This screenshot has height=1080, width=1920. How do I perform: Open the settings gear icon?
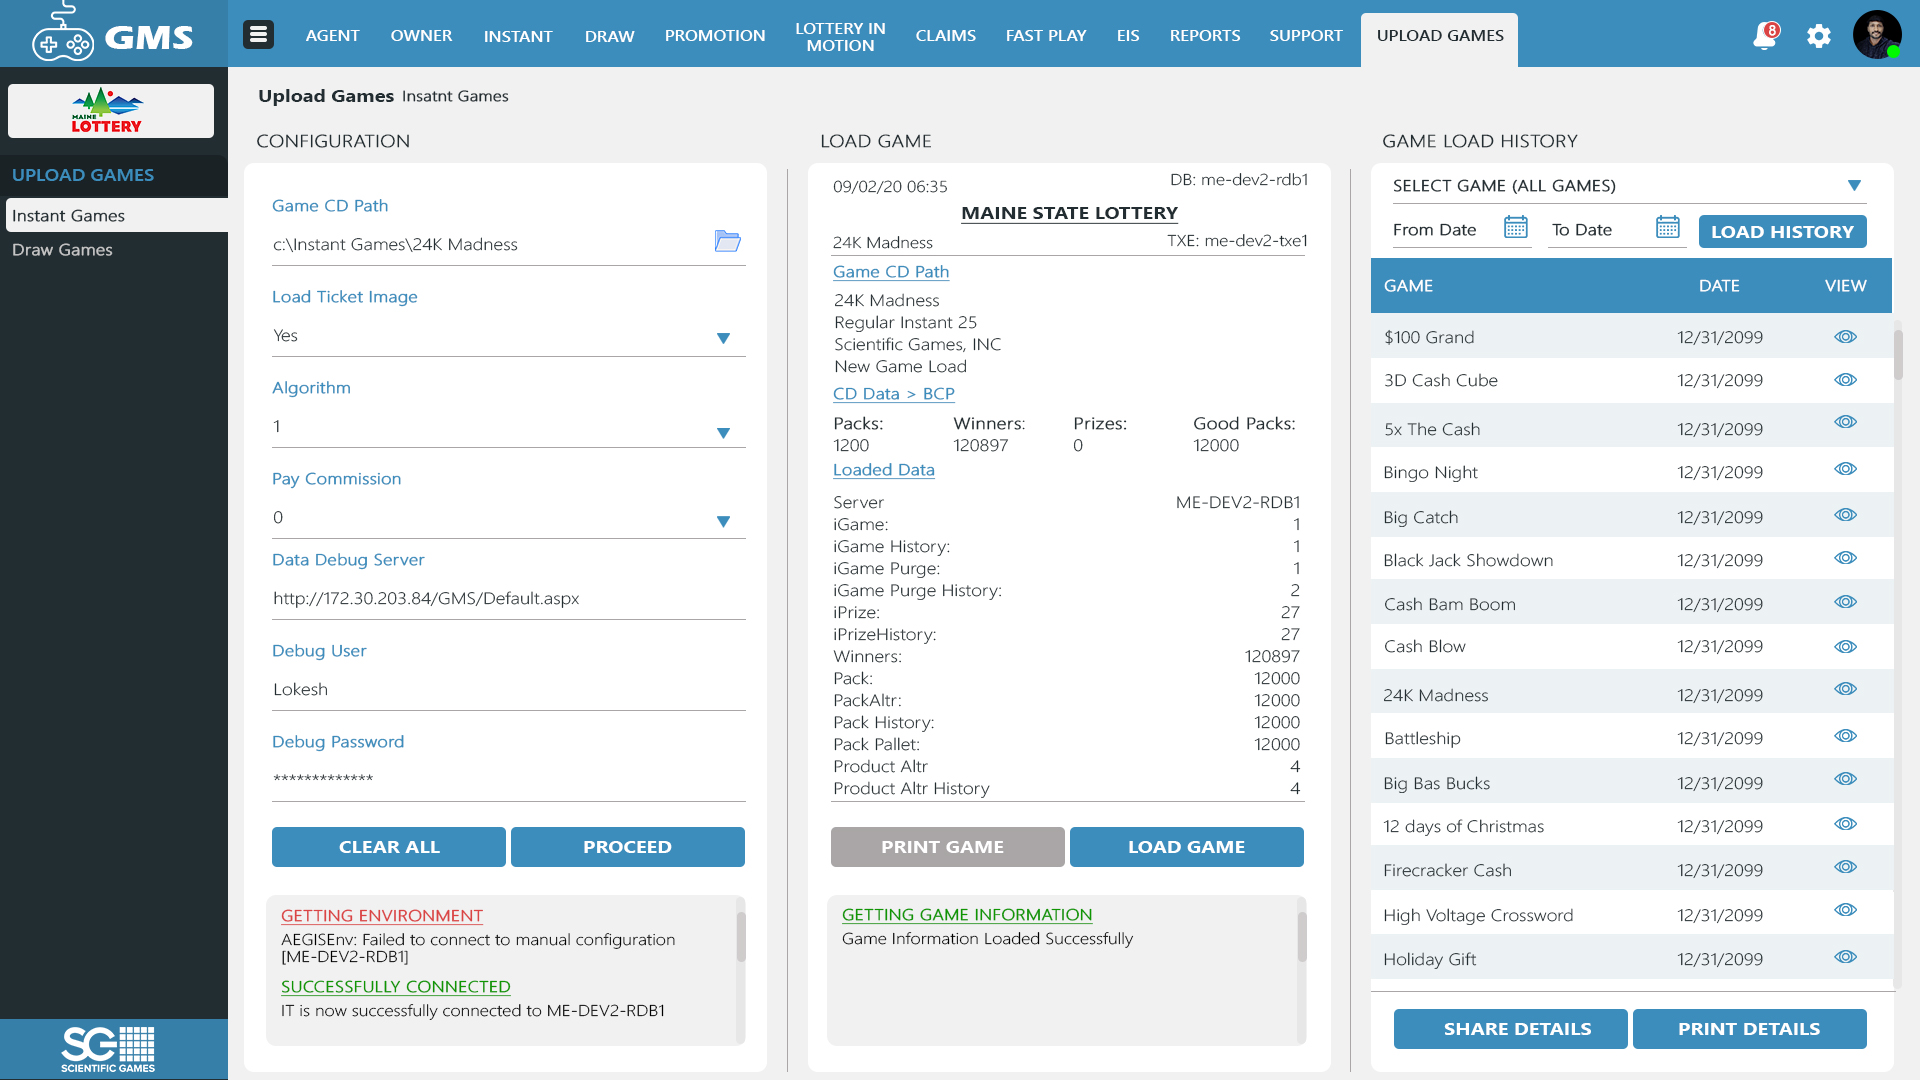point(1819,35)
